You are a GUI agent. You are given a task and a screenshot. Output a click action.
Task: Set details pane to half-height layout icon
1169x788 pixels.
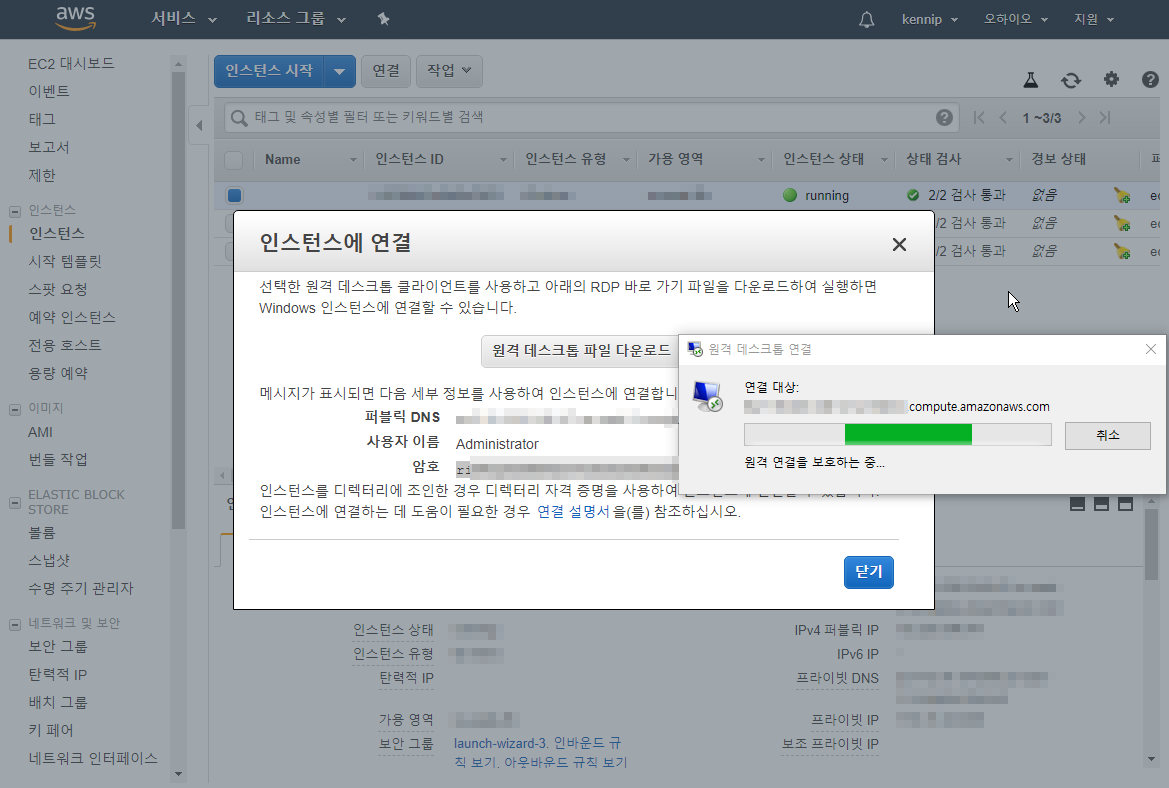(1101, 505)
